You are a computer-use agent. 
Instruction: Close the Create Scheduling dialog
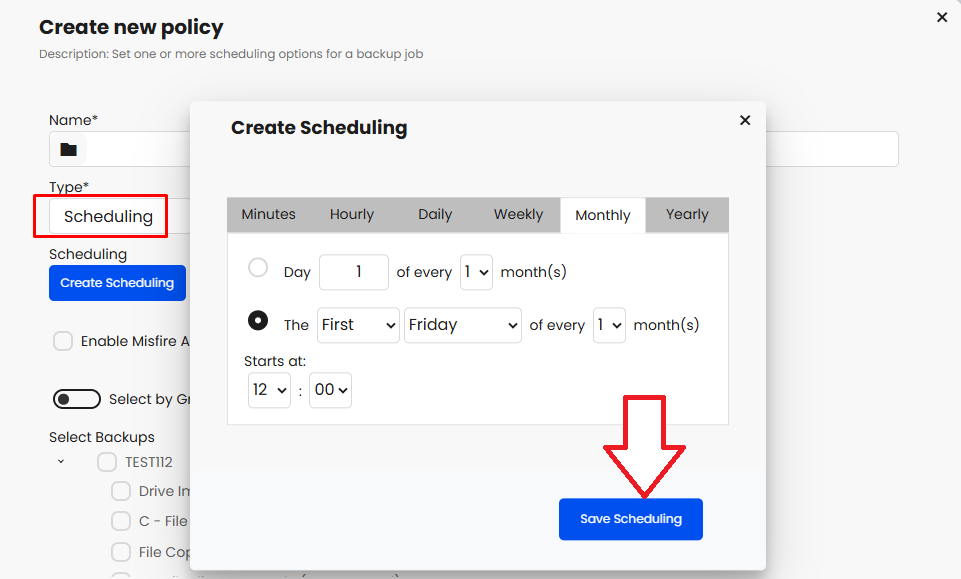click(744, 120)
